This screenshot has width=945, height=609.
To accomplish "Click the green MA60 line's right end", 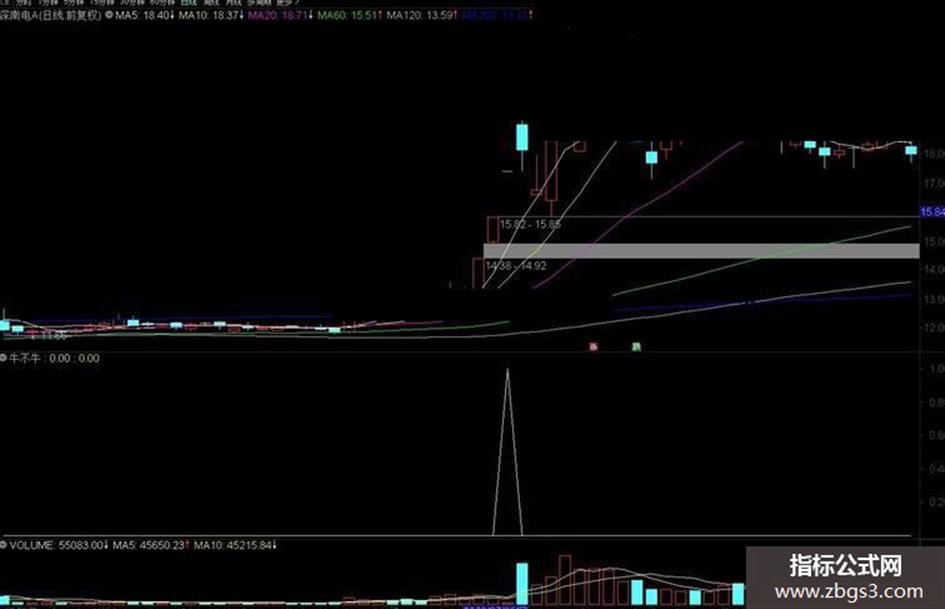I will [x=909, y=227].
